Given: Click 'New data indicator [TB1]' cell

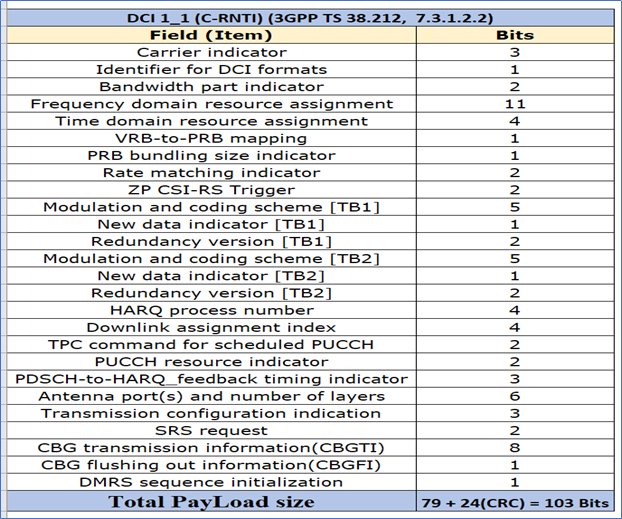Looking at the screenshot, I should point(211,224).
